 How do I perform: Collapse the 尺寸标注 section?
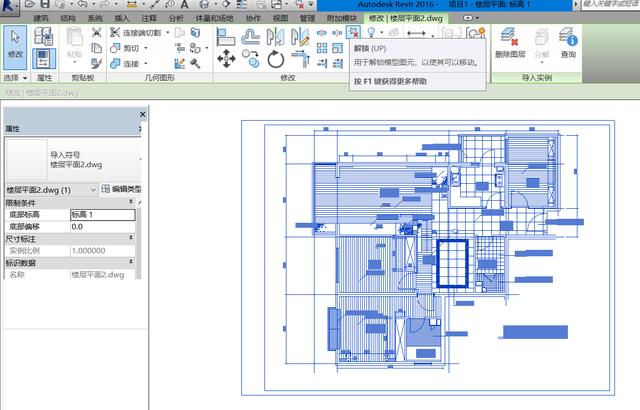(133, 238)
